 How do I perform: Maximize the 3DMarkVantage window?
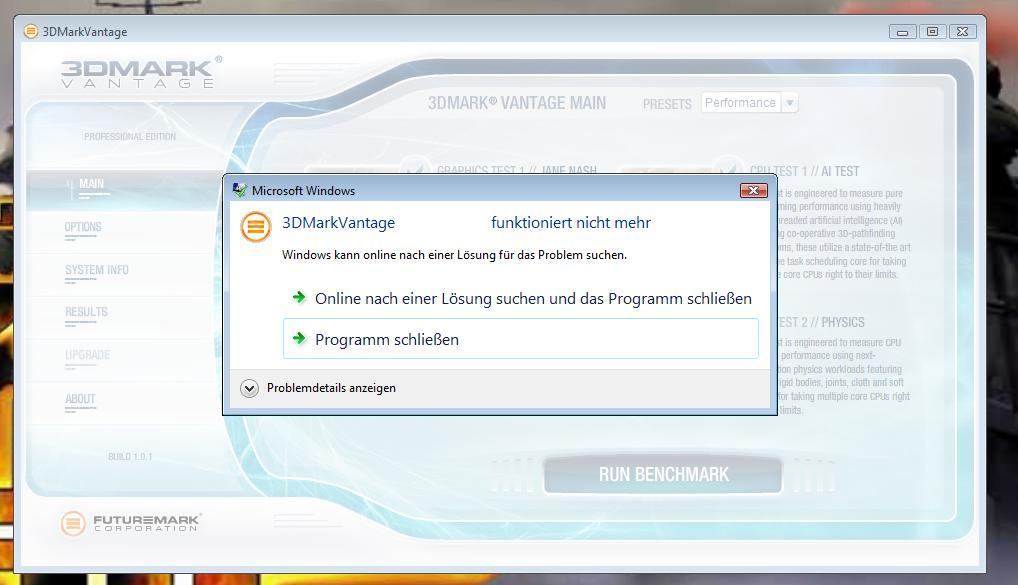coord(932,32)
